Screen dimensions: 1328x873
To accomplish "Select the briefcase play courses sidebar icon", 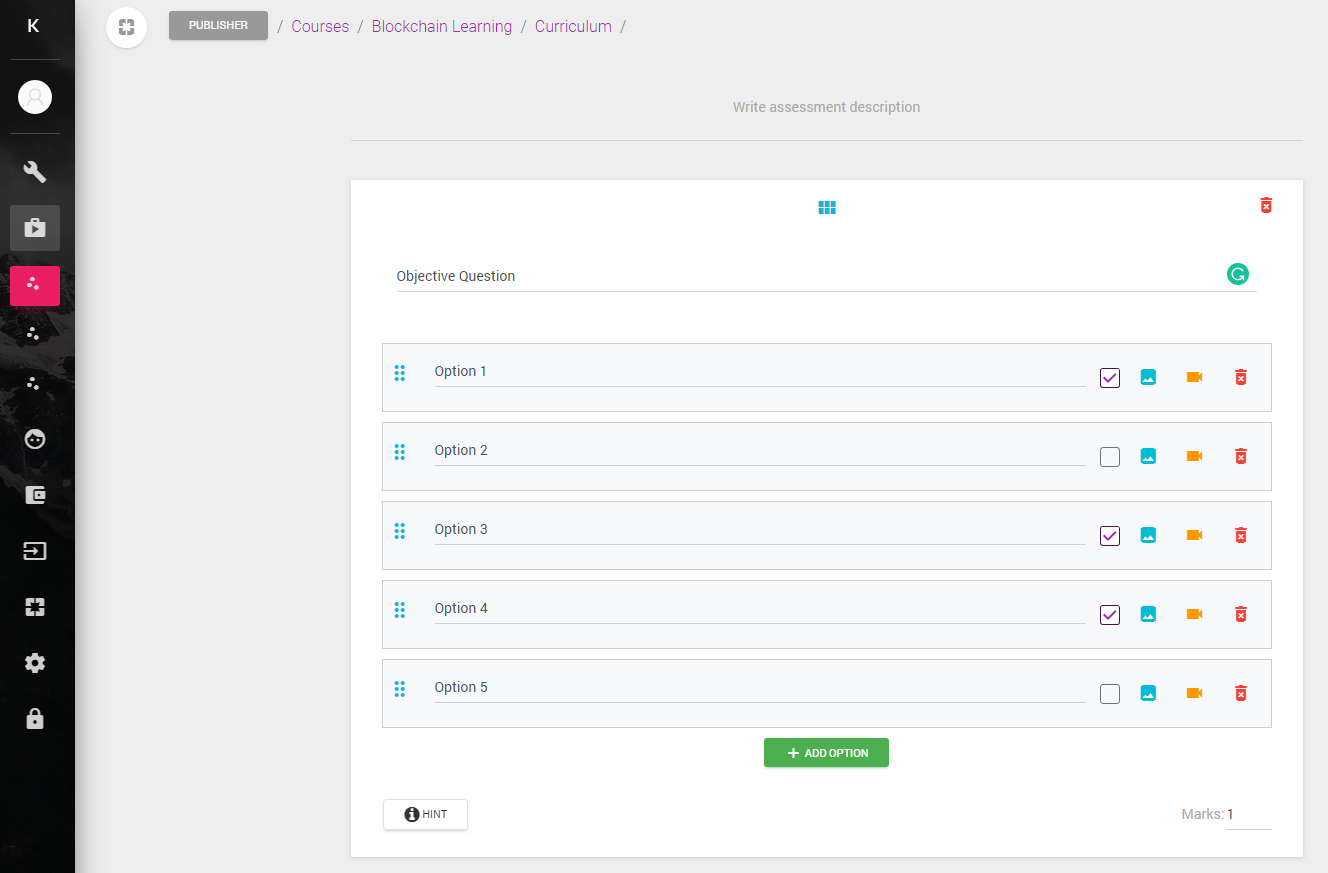I will [35, 228].
